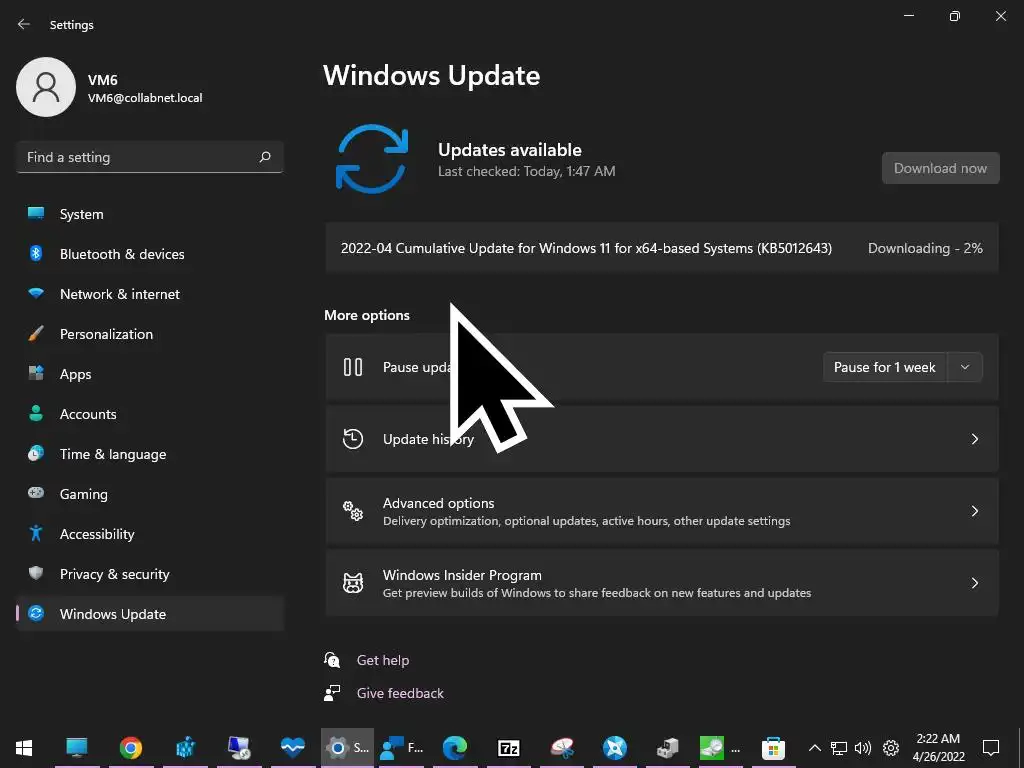Click the gear icon in system tray
Viewport: 1024px width, 768px height.
(891, 748)
